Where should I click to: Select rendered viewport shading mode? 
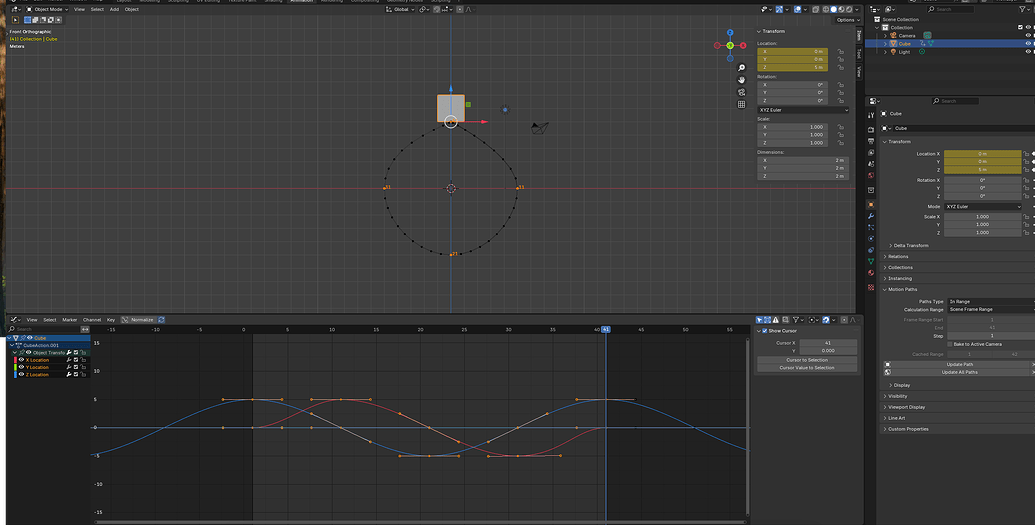click(x=849, y=9)
